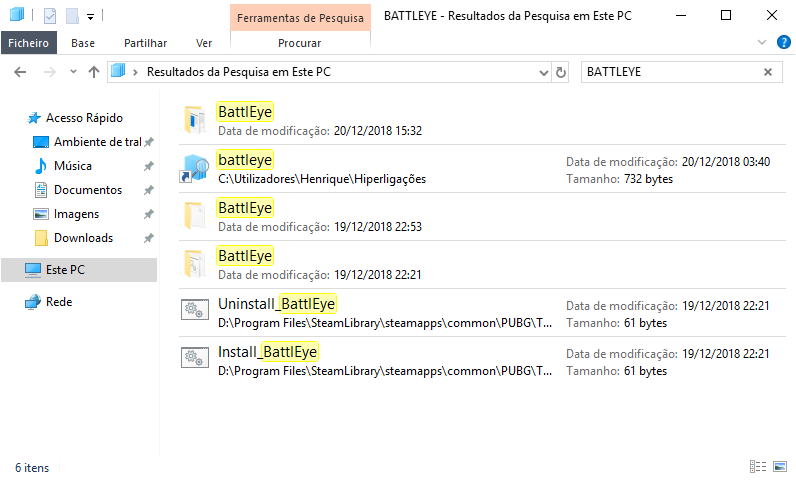This screenshot has width=796, height=480.
Task: Refresh the search results
Action: pos(560,73)
